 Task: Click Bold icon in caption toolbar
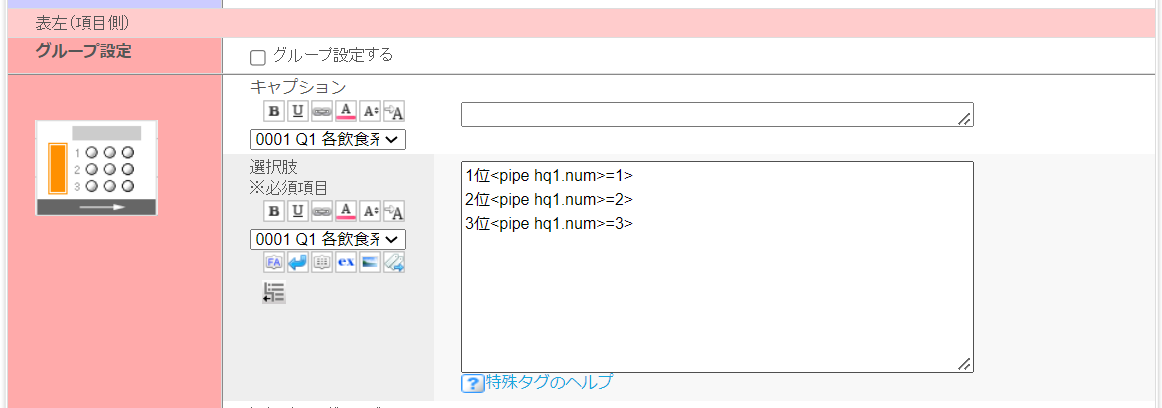pos(273,111)
